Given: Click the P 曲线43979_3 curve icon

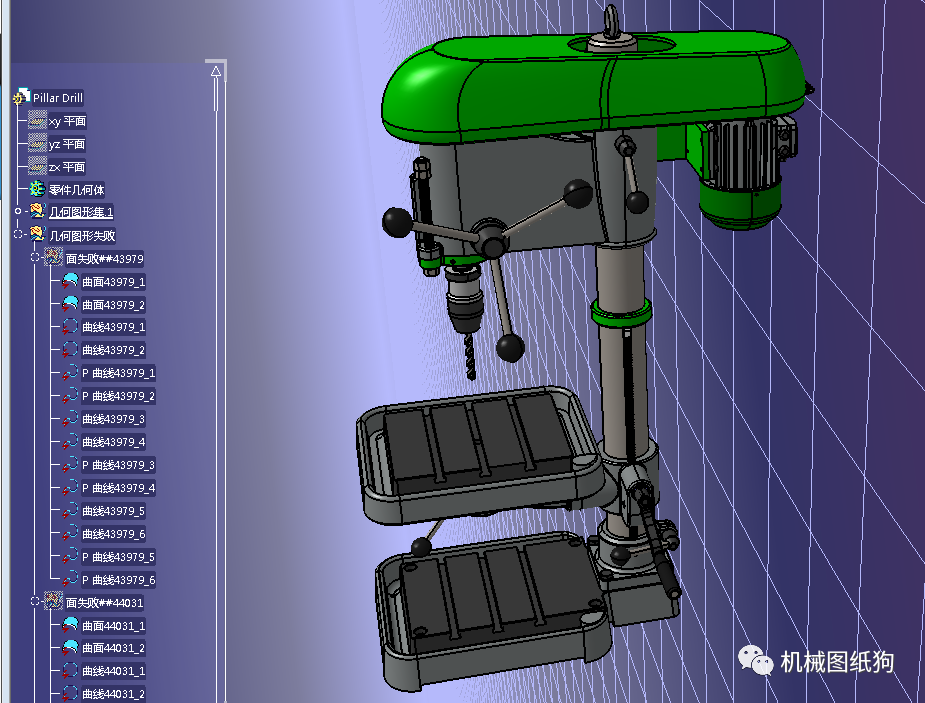Looking at the screenshot, I should coord(70,465).
